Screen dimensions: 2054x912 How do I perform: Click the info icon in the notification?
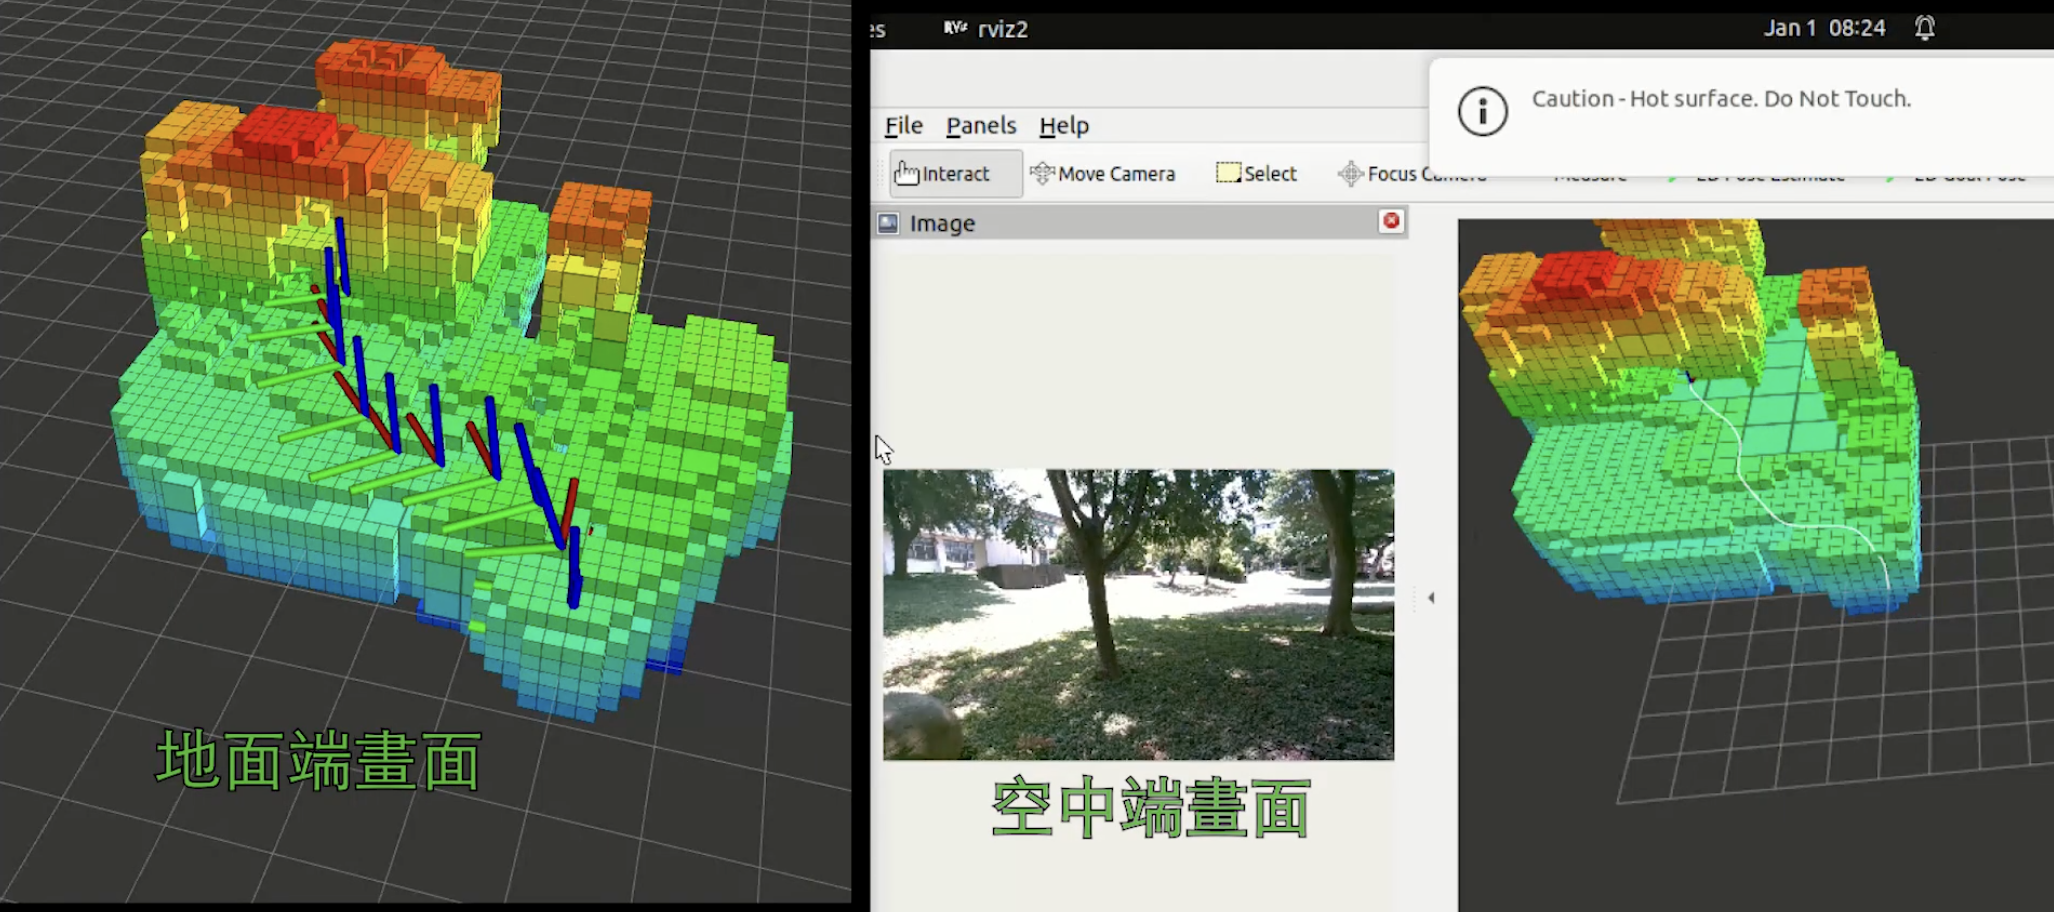(x=1482, y=111)
